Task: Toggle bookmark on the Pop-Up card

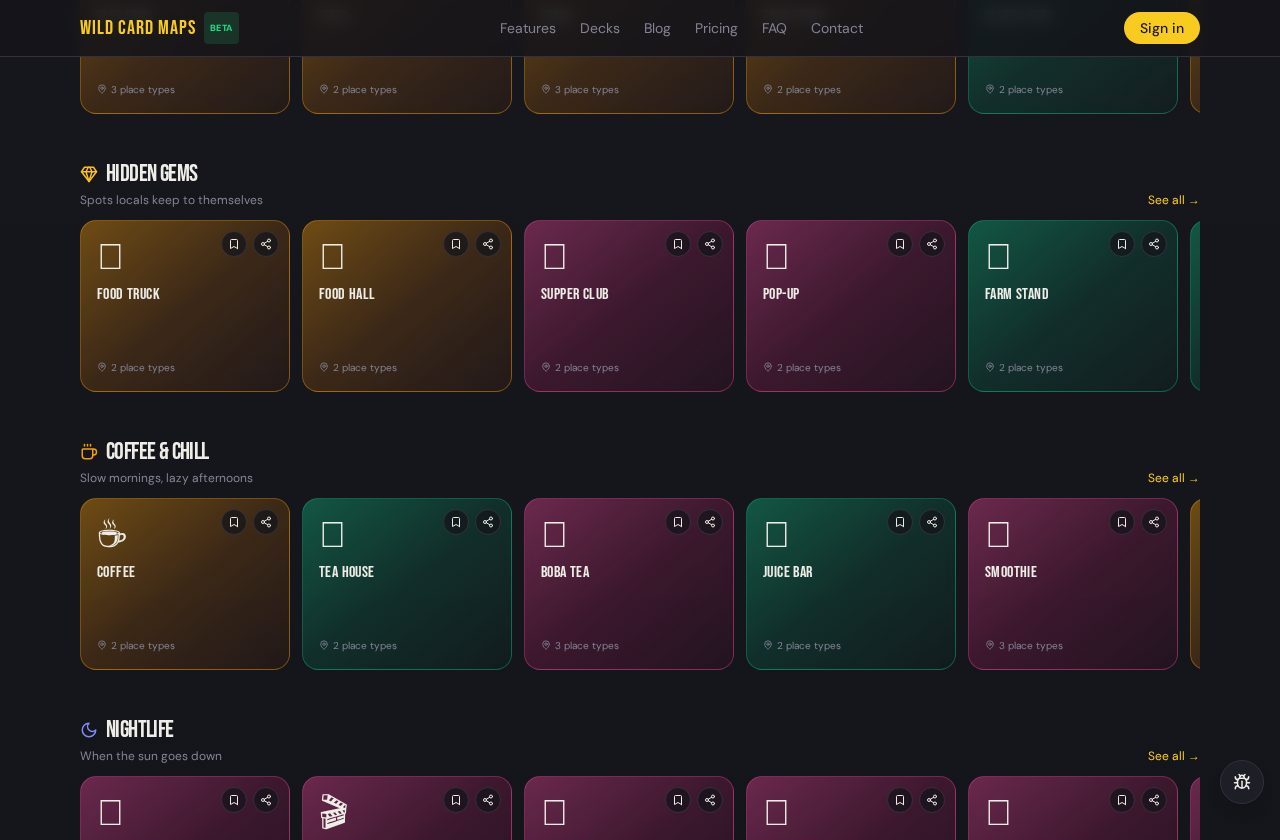Action: (900, 244)
